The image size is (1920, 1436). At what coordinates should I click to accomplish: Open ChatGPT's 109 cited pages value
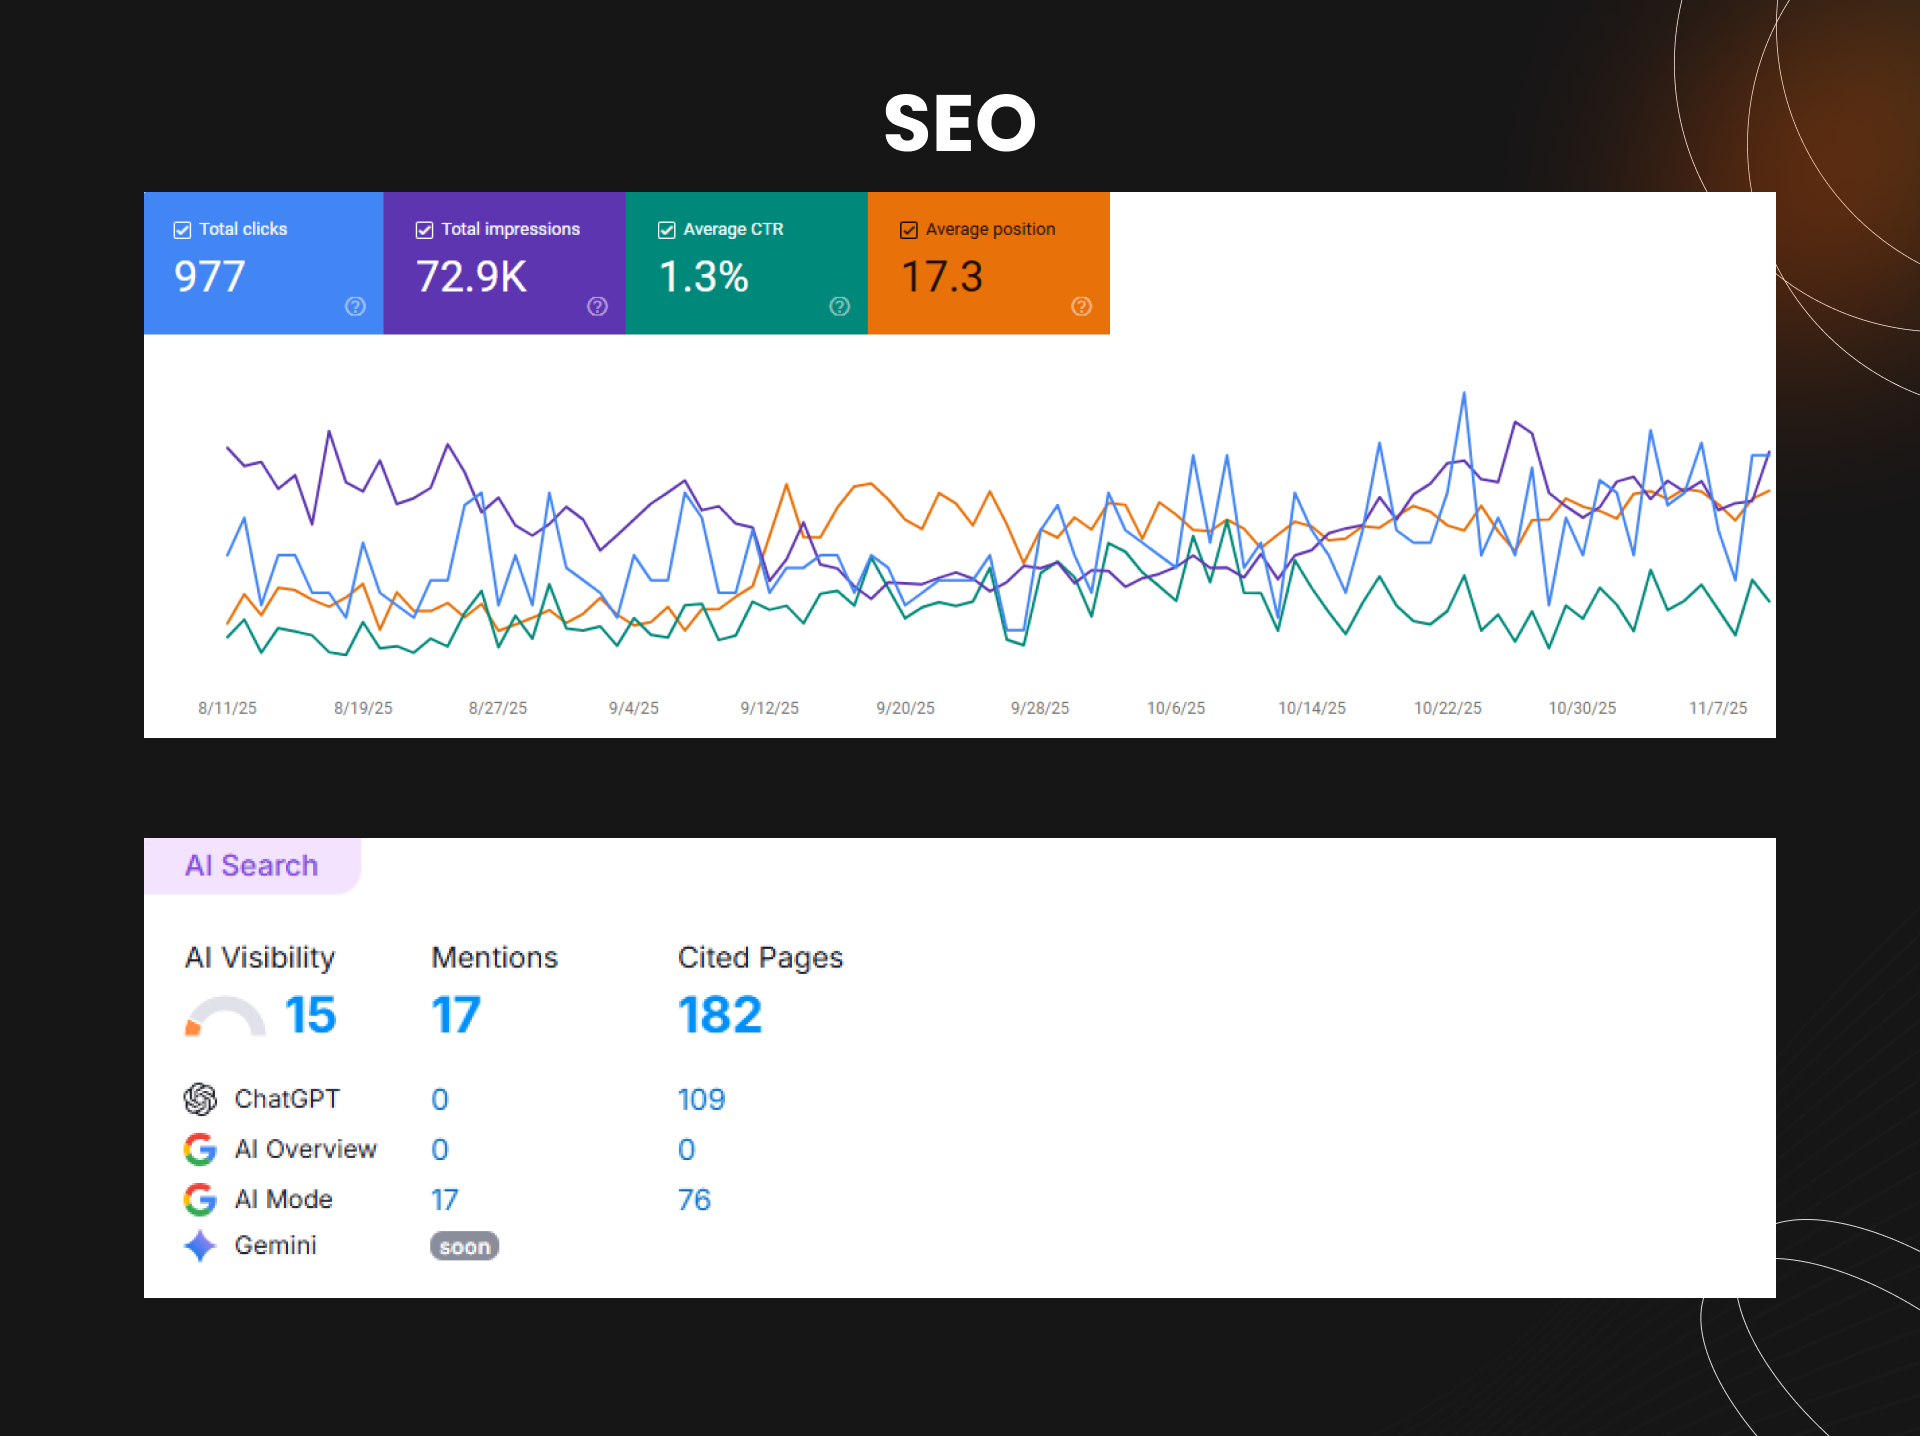pyautogui.click(x=701, y=1099)
